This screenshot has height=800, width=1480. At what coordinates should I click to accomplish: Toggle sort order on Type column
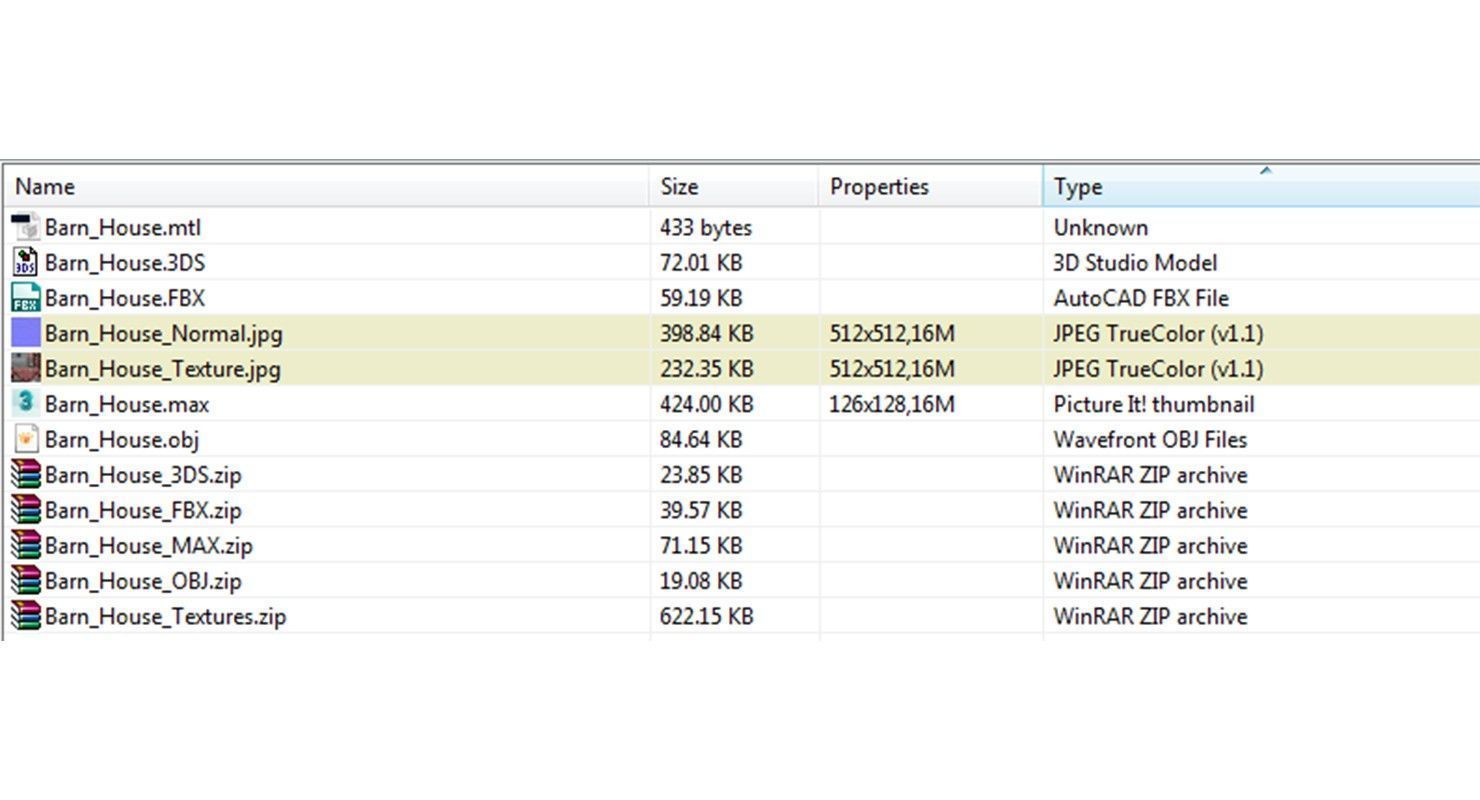pyautogui.click(x=1078, y=187)
